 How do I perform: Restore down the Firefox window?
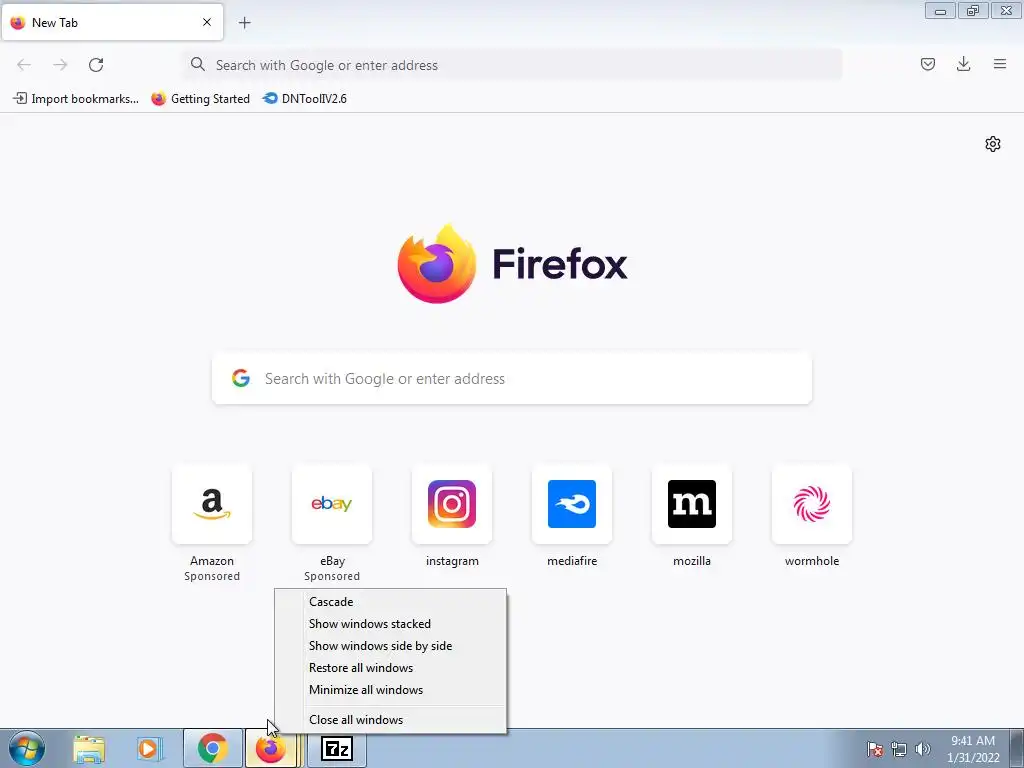973,10
